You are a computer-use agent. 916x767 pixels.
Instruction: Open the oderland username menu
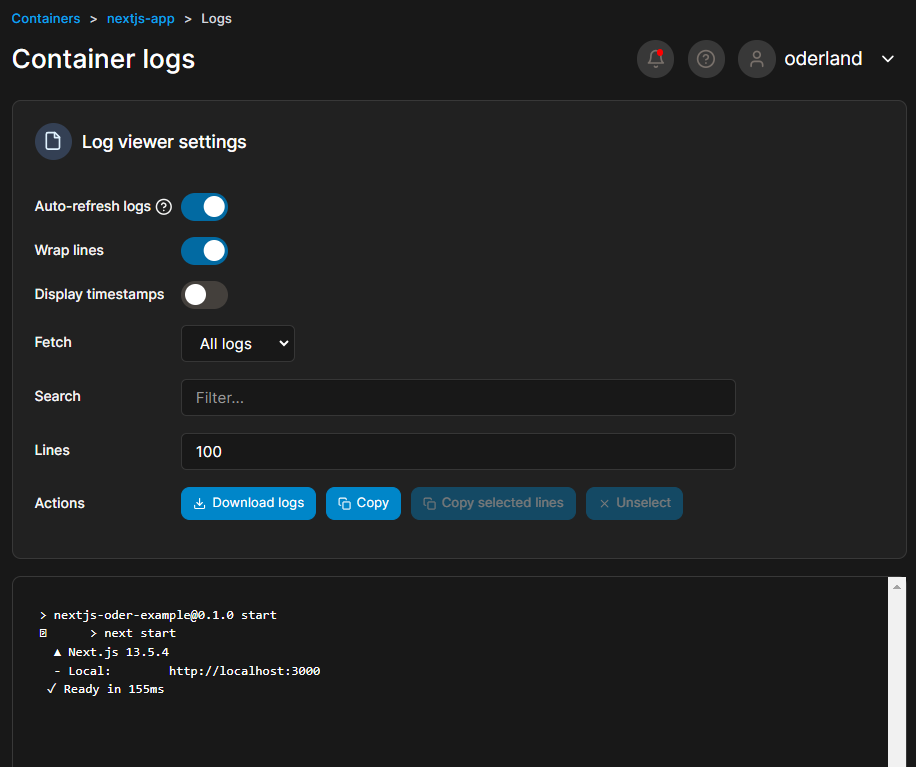(x=823, y=59)
